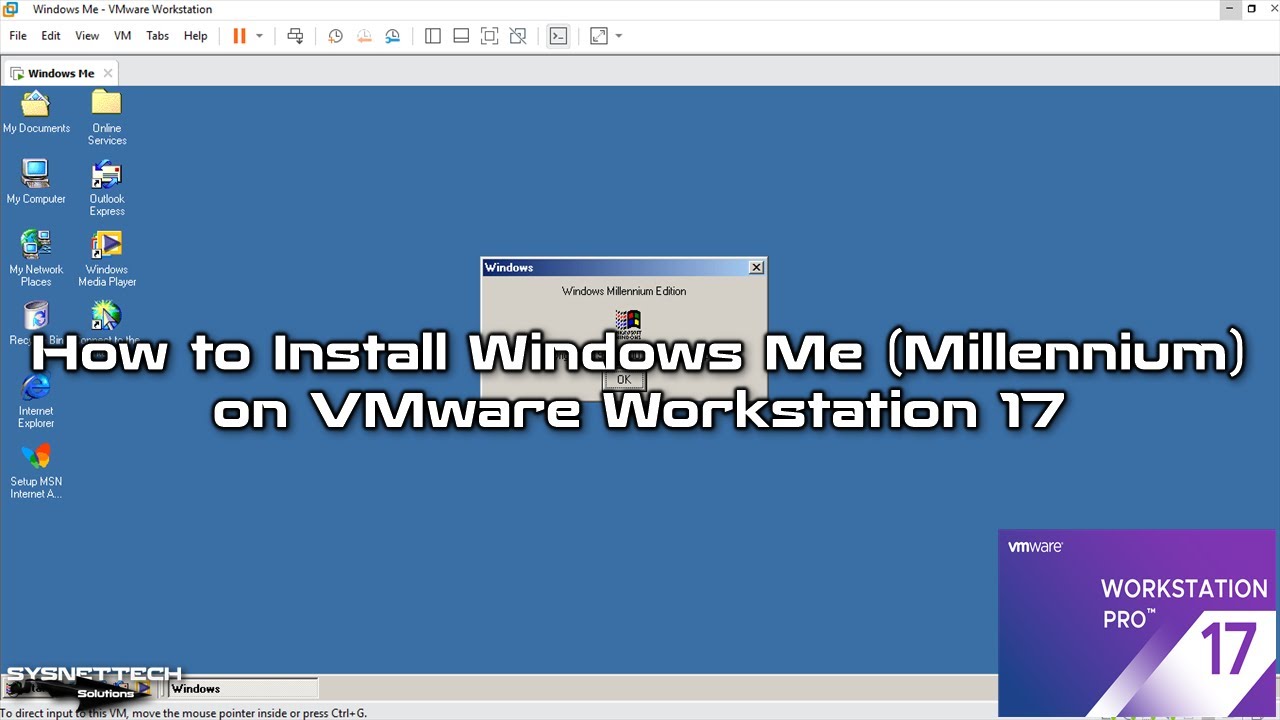Switch to Unity mode

click(518, 36)
